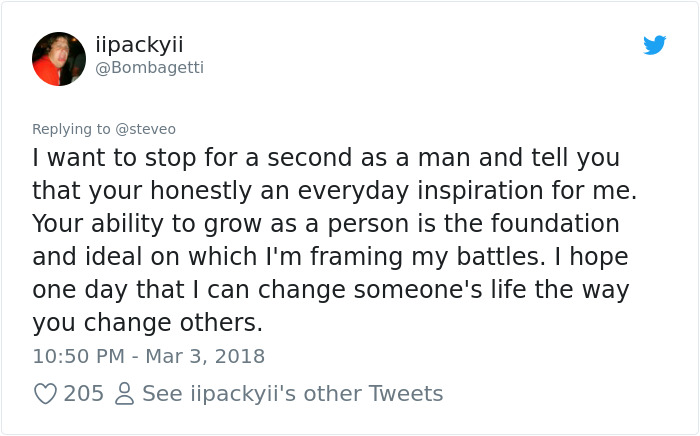Click the Mar 3, 2018 date

(x=205, y=356)
